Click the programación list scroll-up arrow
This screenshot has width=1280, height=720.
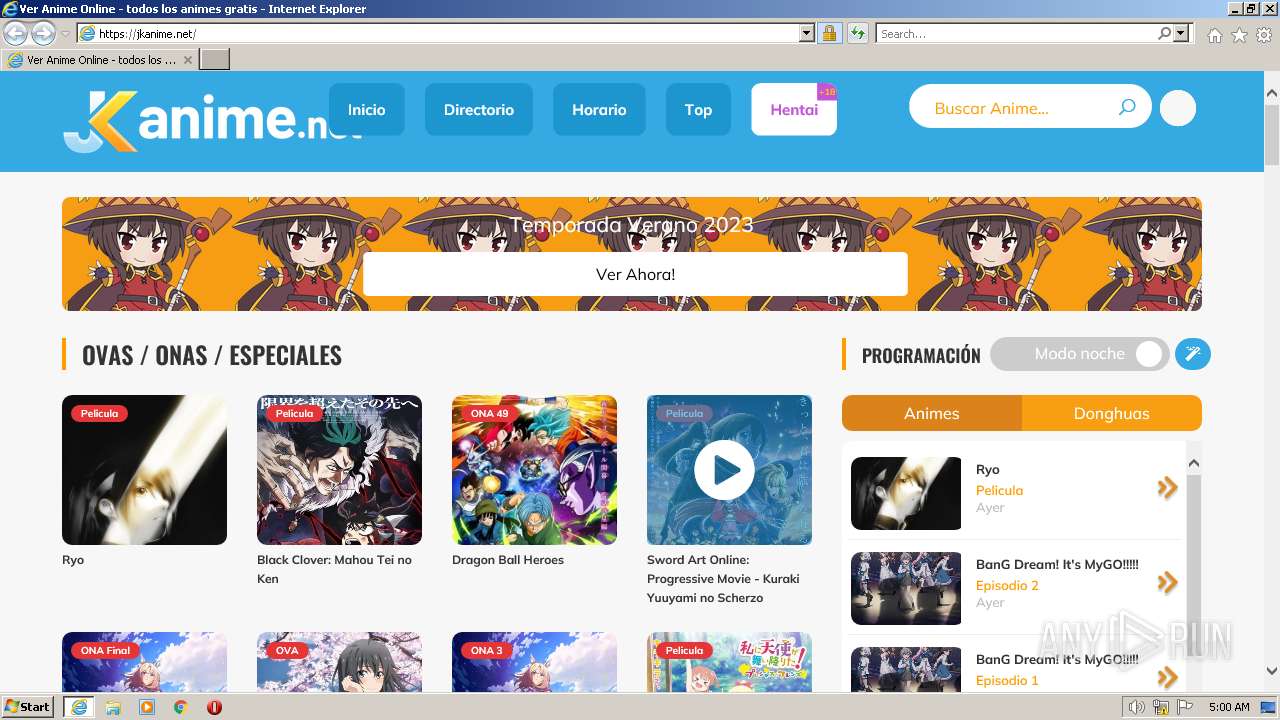click(x=1193, y=463)
